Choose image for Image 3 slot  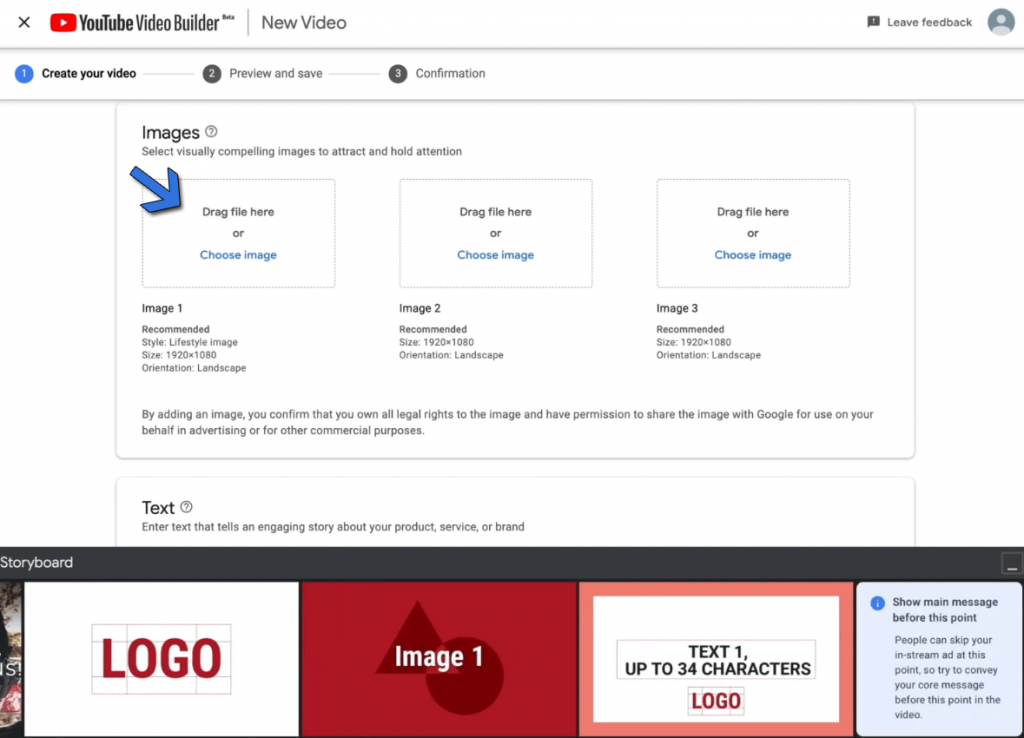click(x=753, y=255)
